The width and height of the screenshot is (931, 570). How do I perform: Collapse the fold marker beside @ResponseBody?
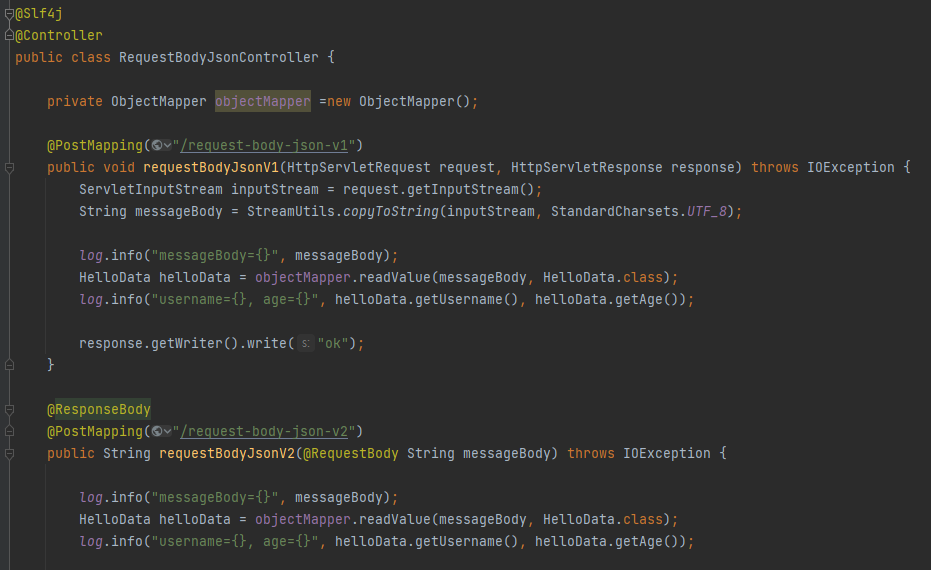pos(9,410)
